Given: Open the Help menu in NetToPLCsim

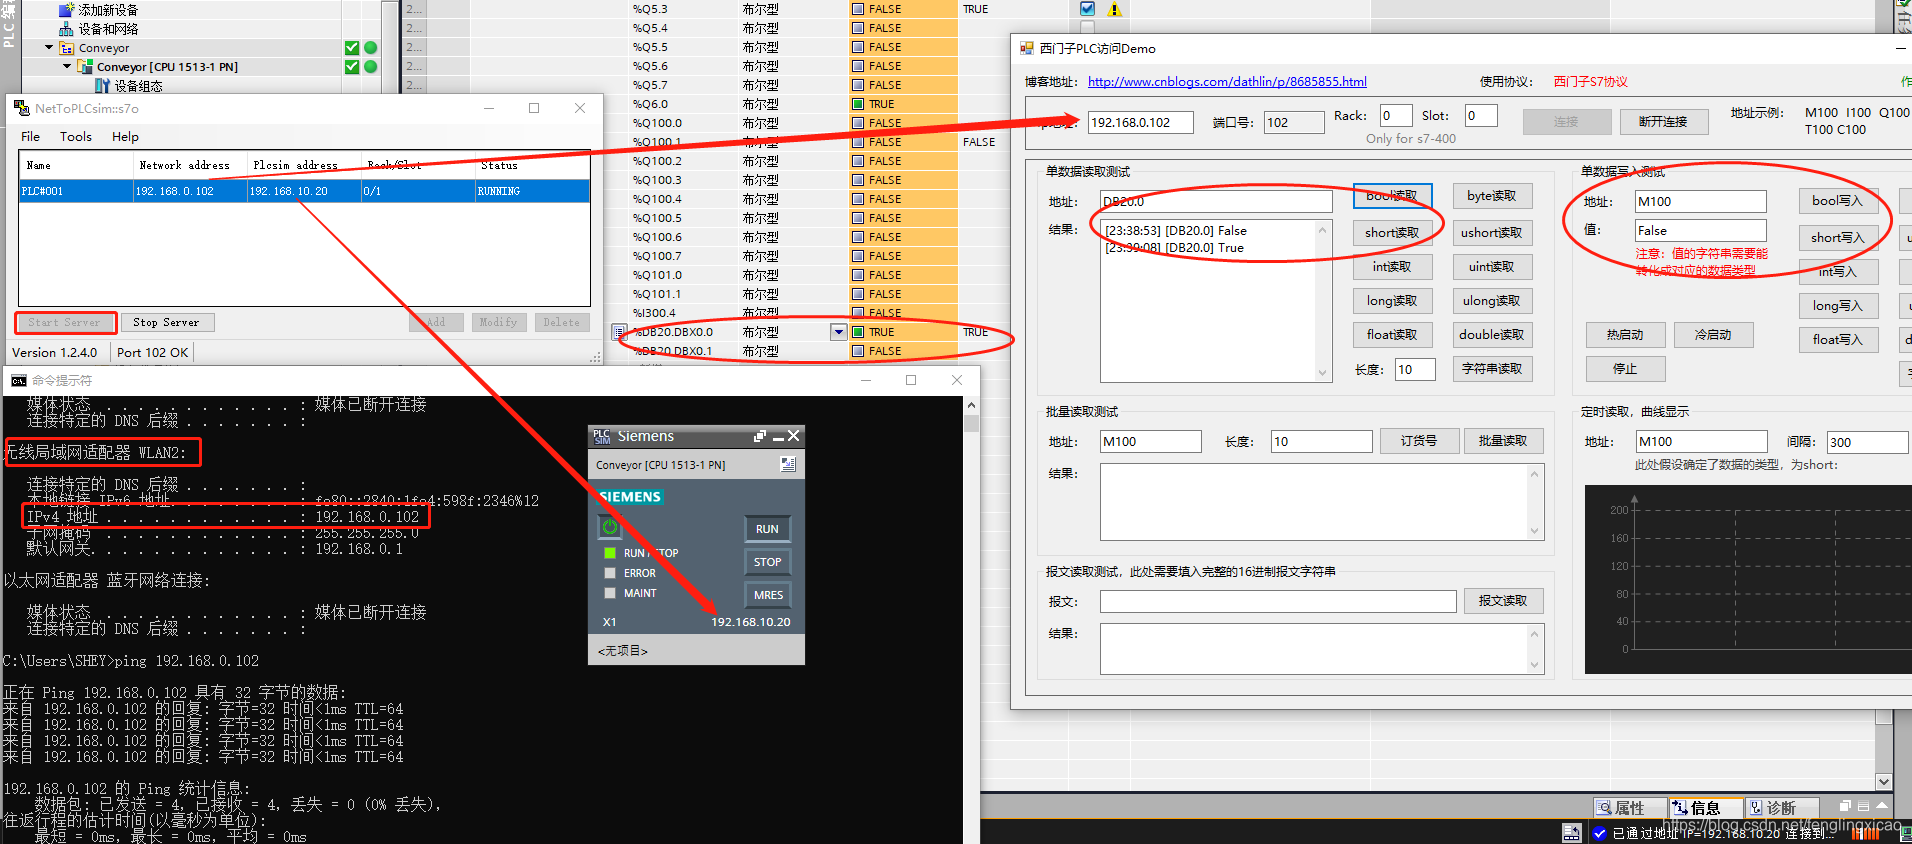Looking at the screenshot, I should (x=125, y=136).
